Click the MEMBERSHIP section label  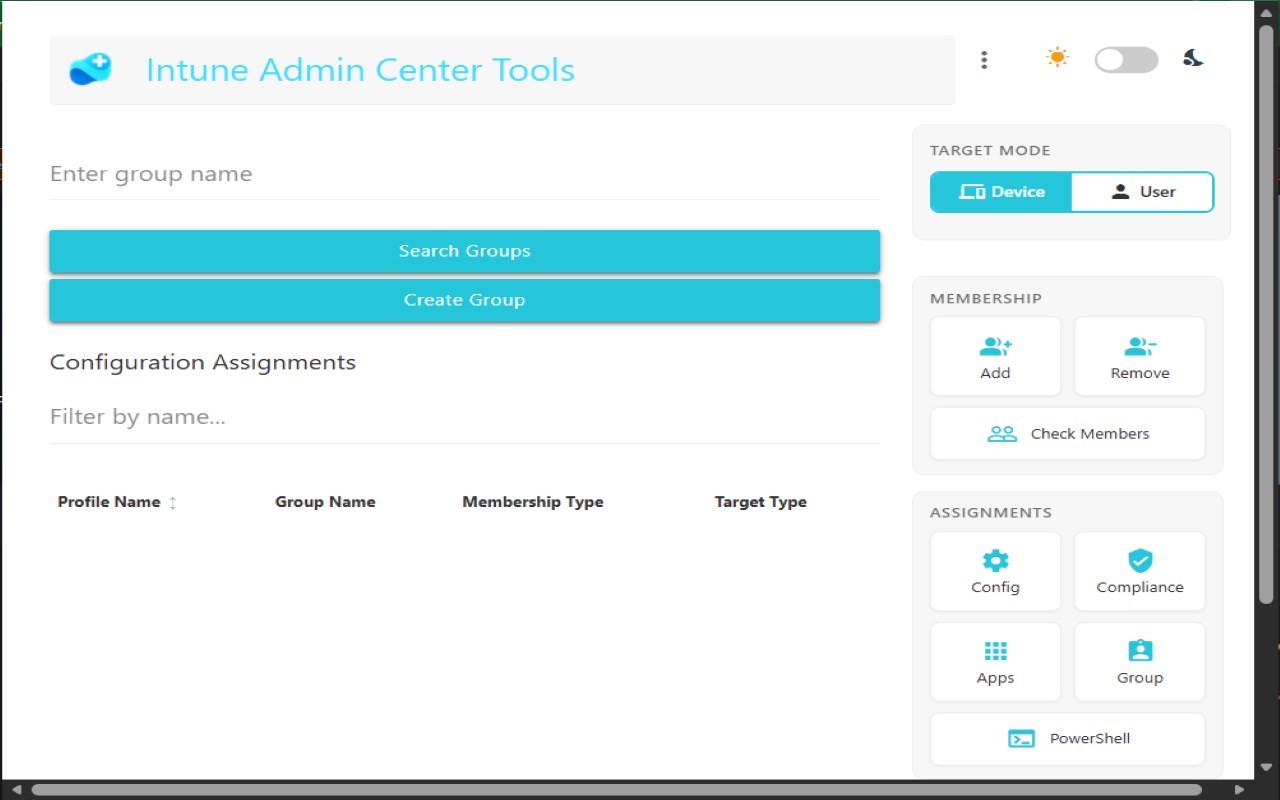coord(986,298)
